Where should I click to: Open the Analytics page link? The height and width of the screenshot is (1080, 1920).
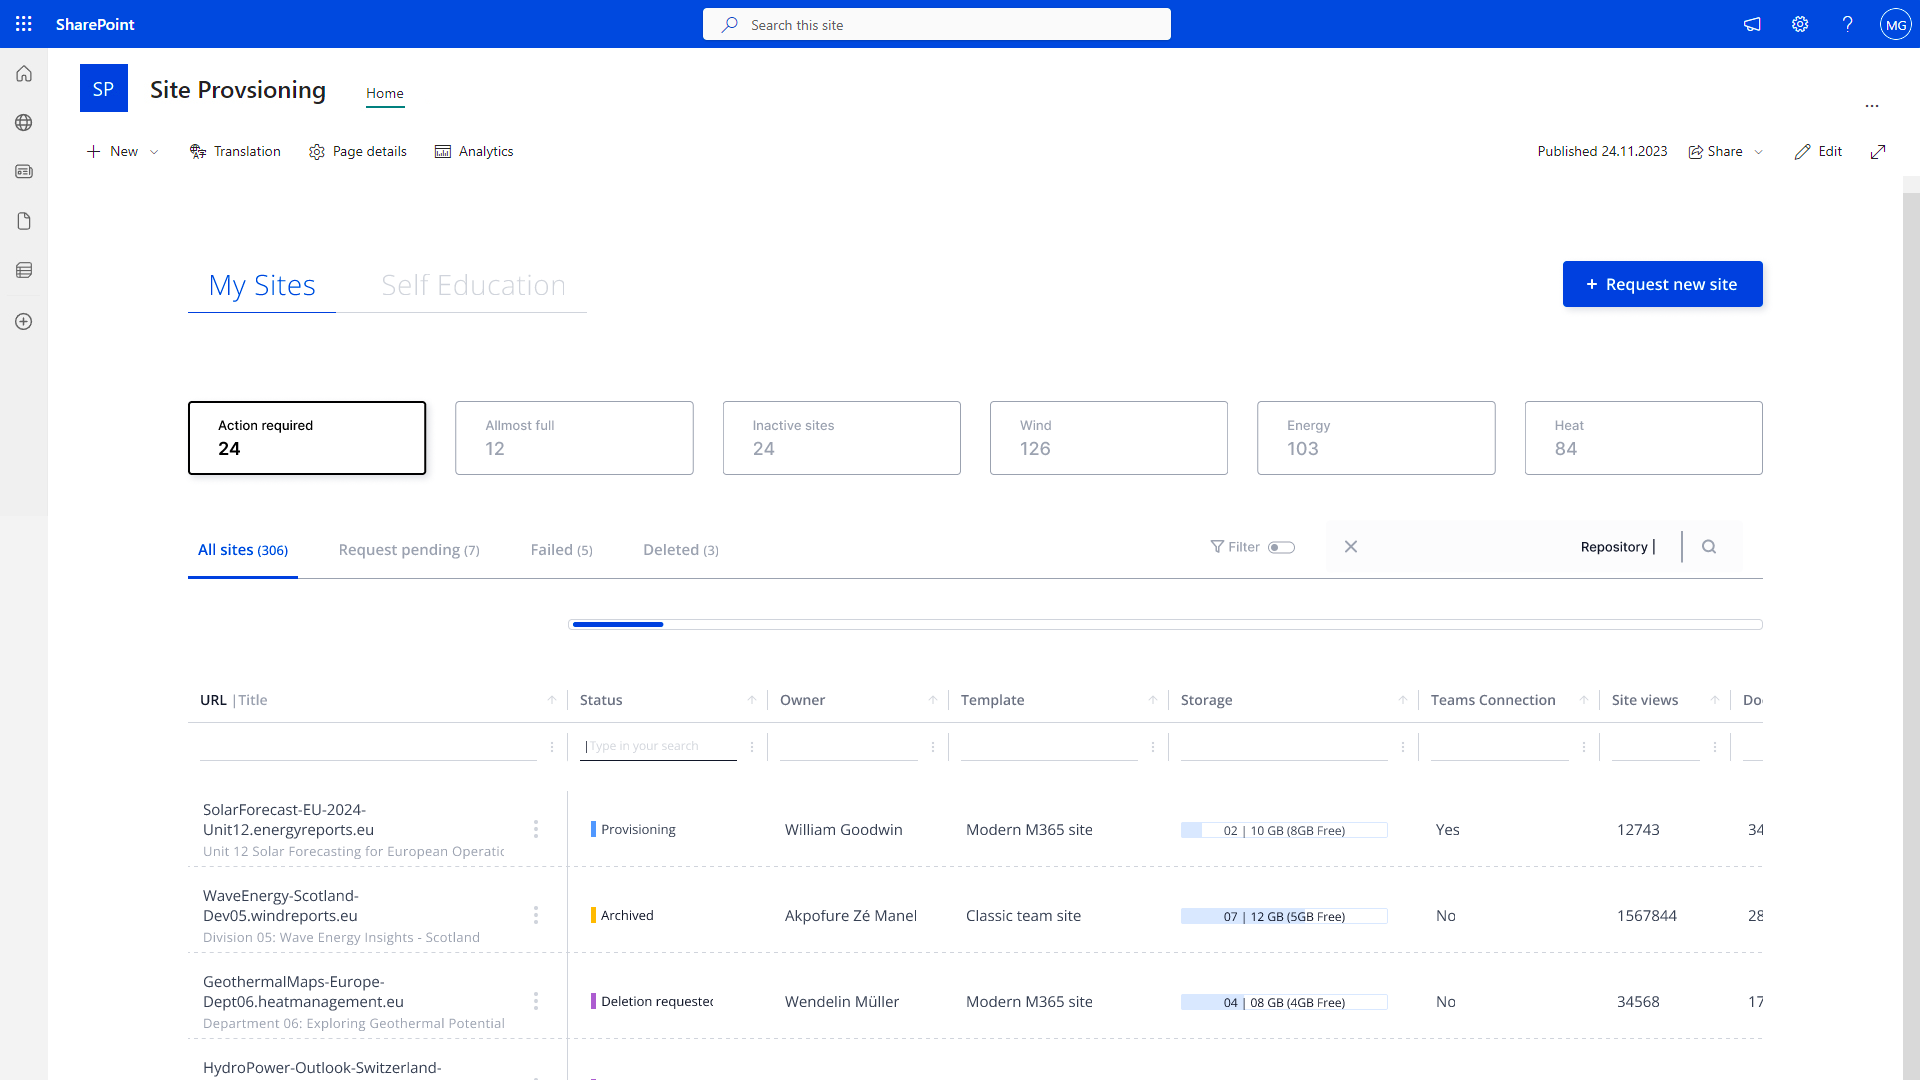pyautogui.click(x=474, y=151)
